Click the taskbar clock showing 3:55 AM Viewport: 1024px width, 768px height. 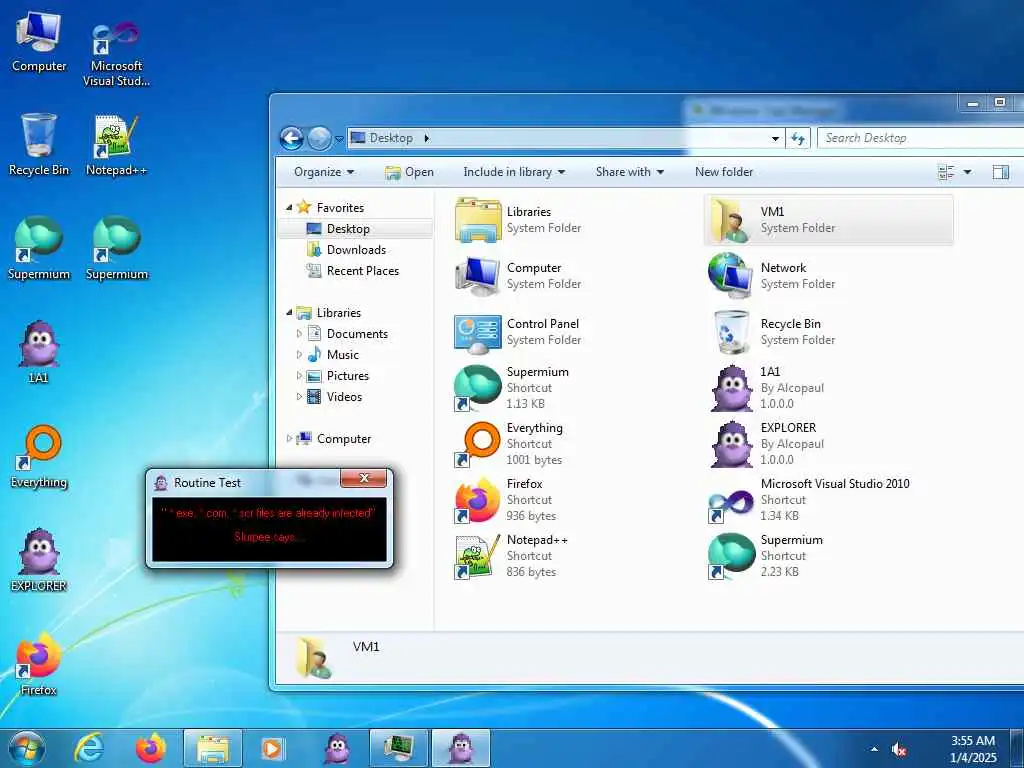pyautogui.click(x=972, y=749)
